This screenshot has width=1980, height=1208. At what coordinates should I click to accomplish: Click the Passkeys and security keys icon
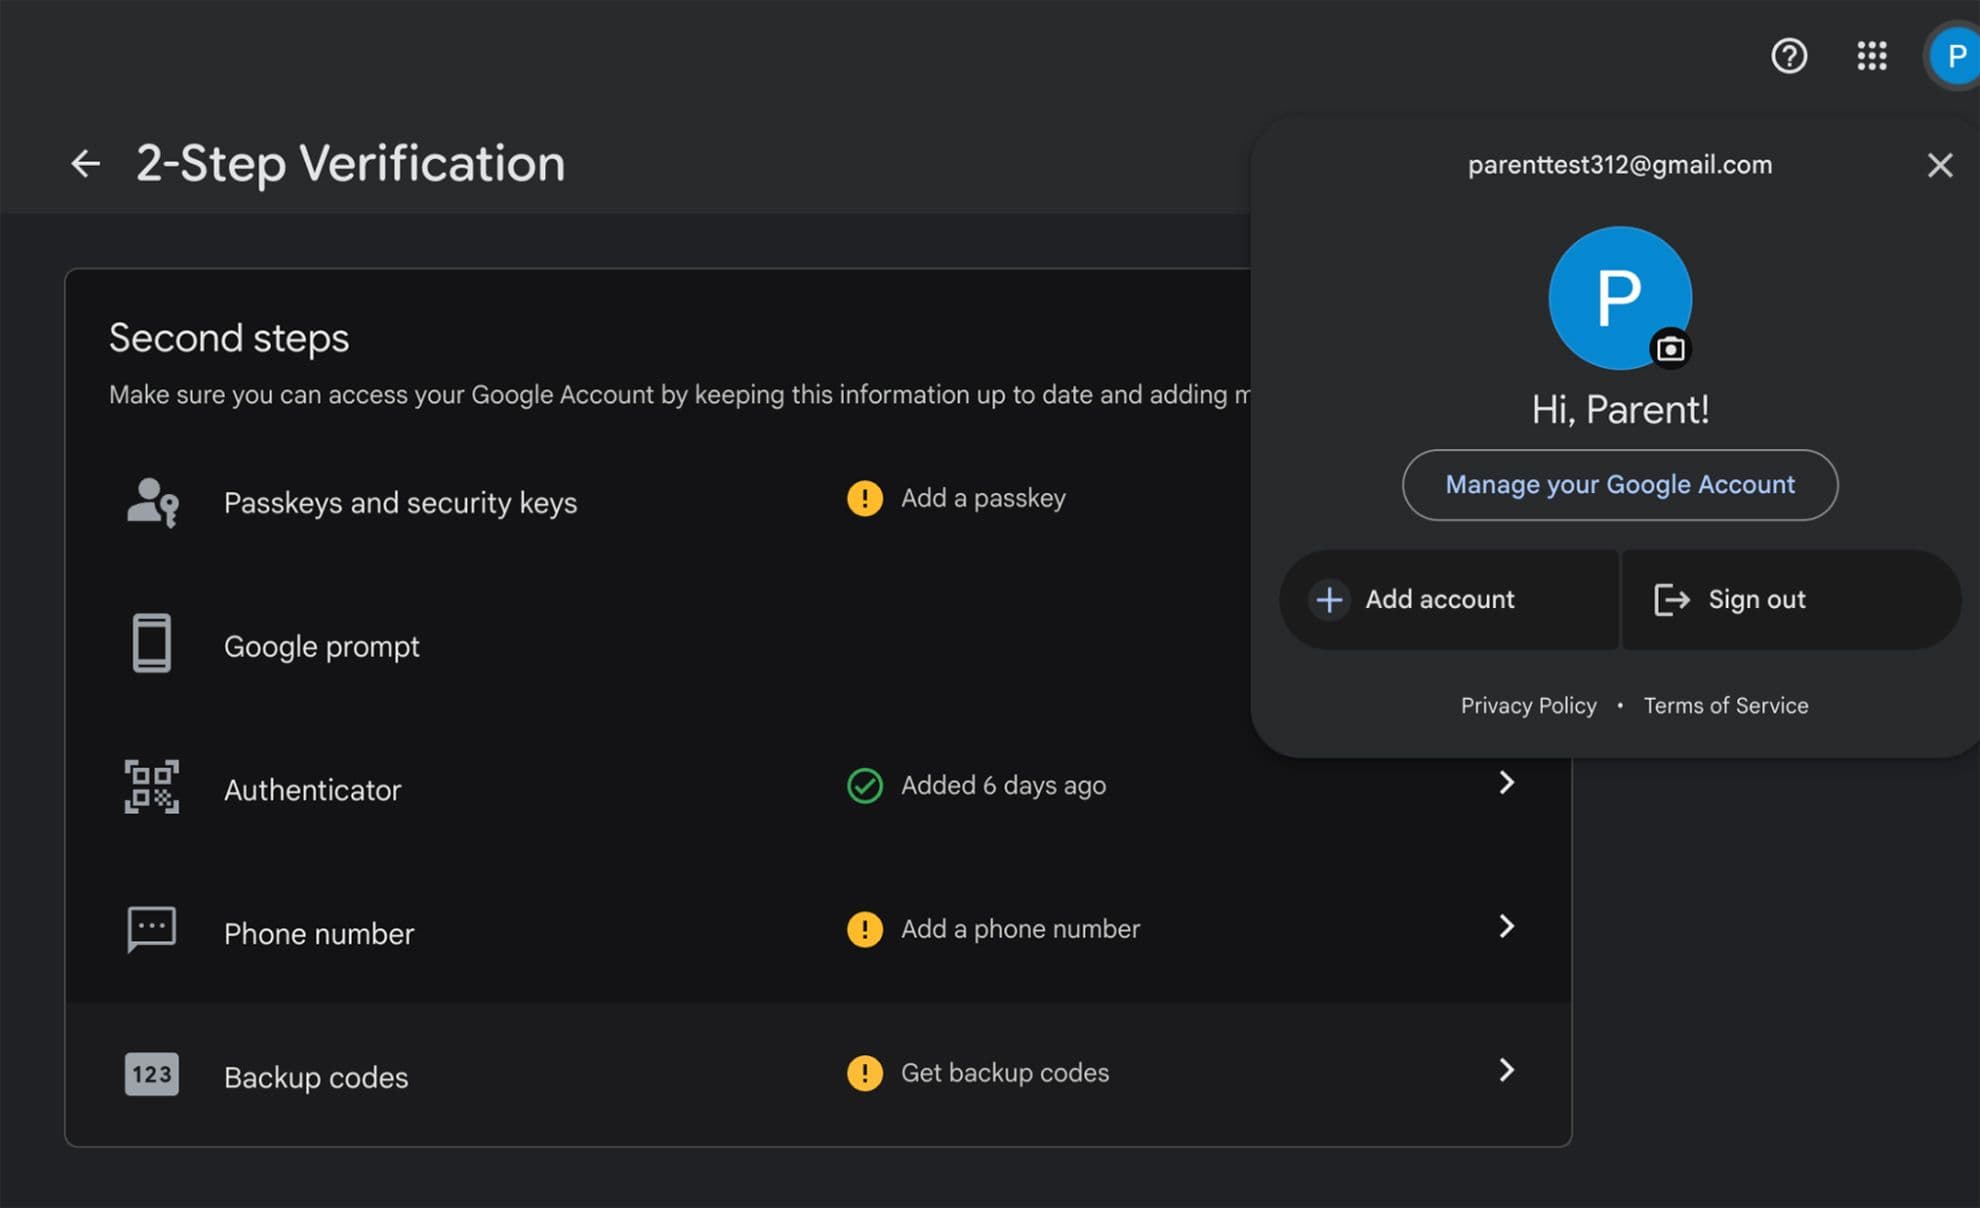(x=152, y=502)
